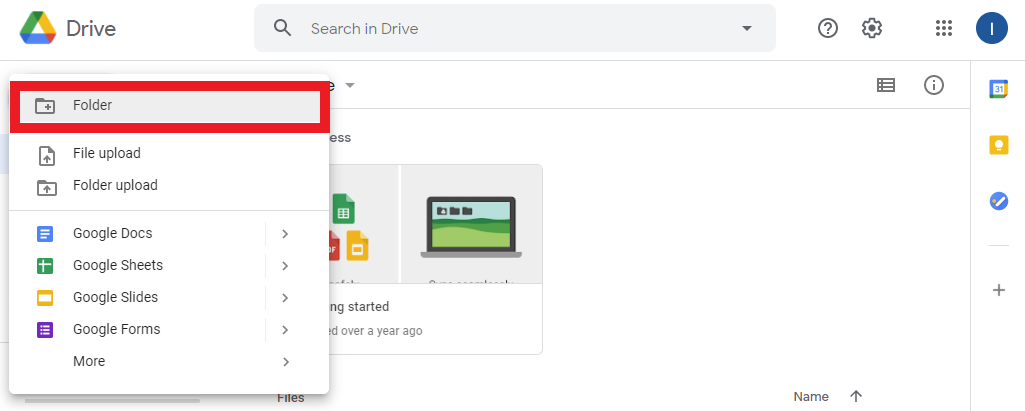Get add-ons with the plus icon
This screenshot has height=411, width=1025.
point(998,290)
